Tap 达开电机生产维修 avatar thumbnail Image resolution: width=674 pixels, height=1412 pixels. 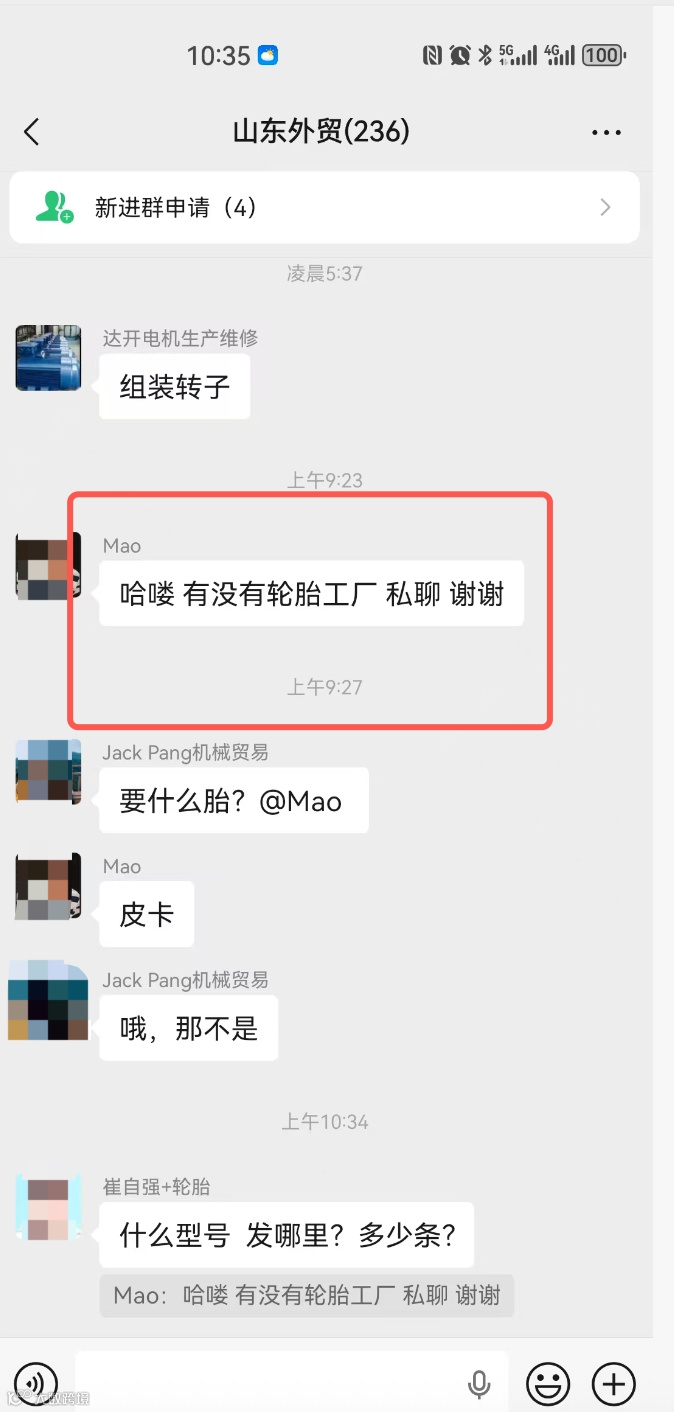pyautogui.click(x=48, y=358)
